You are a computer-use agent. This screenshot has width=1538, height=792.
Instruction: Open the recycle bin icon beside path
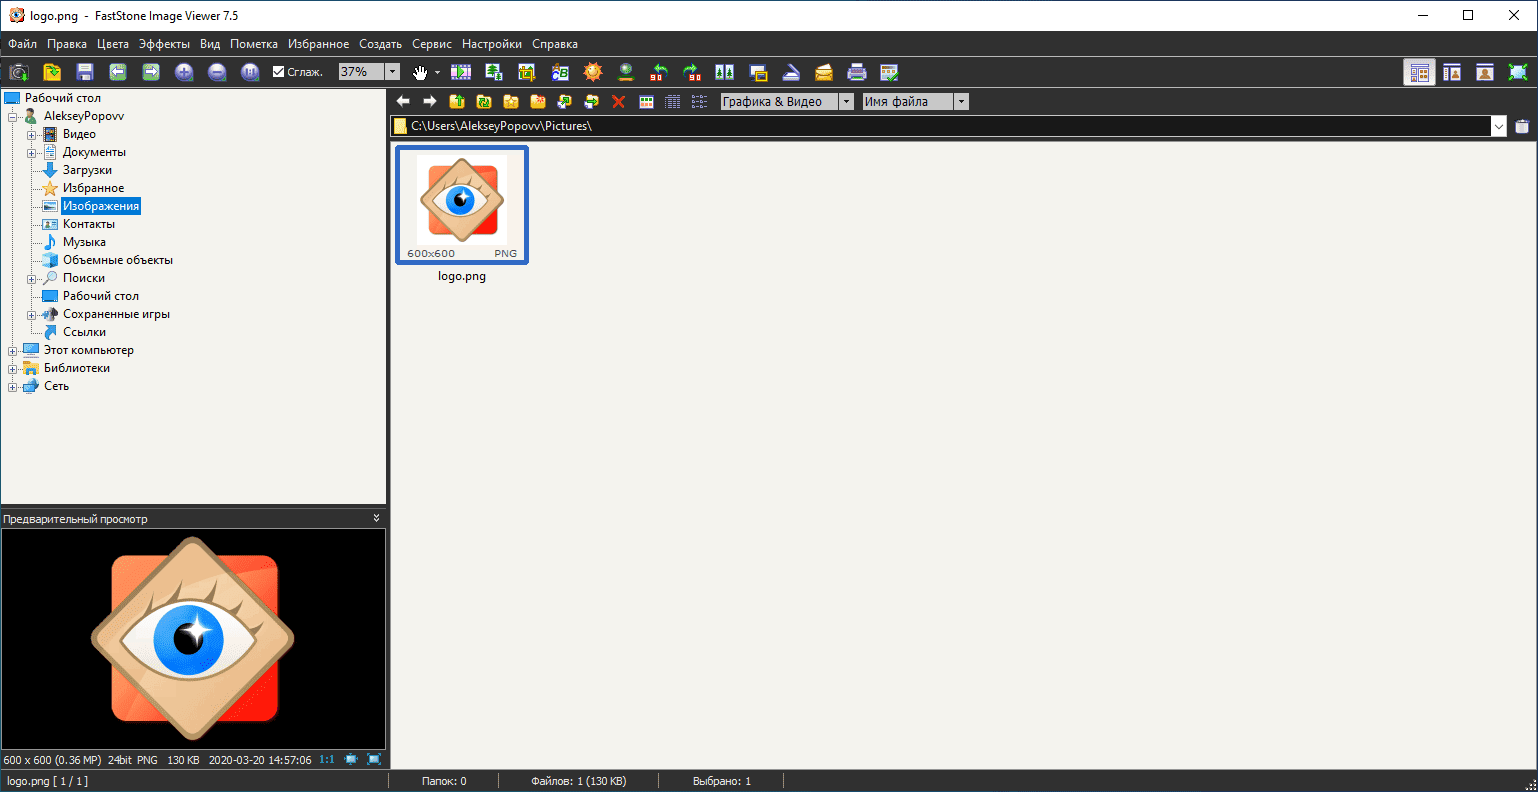click(x=1522, y=126)
